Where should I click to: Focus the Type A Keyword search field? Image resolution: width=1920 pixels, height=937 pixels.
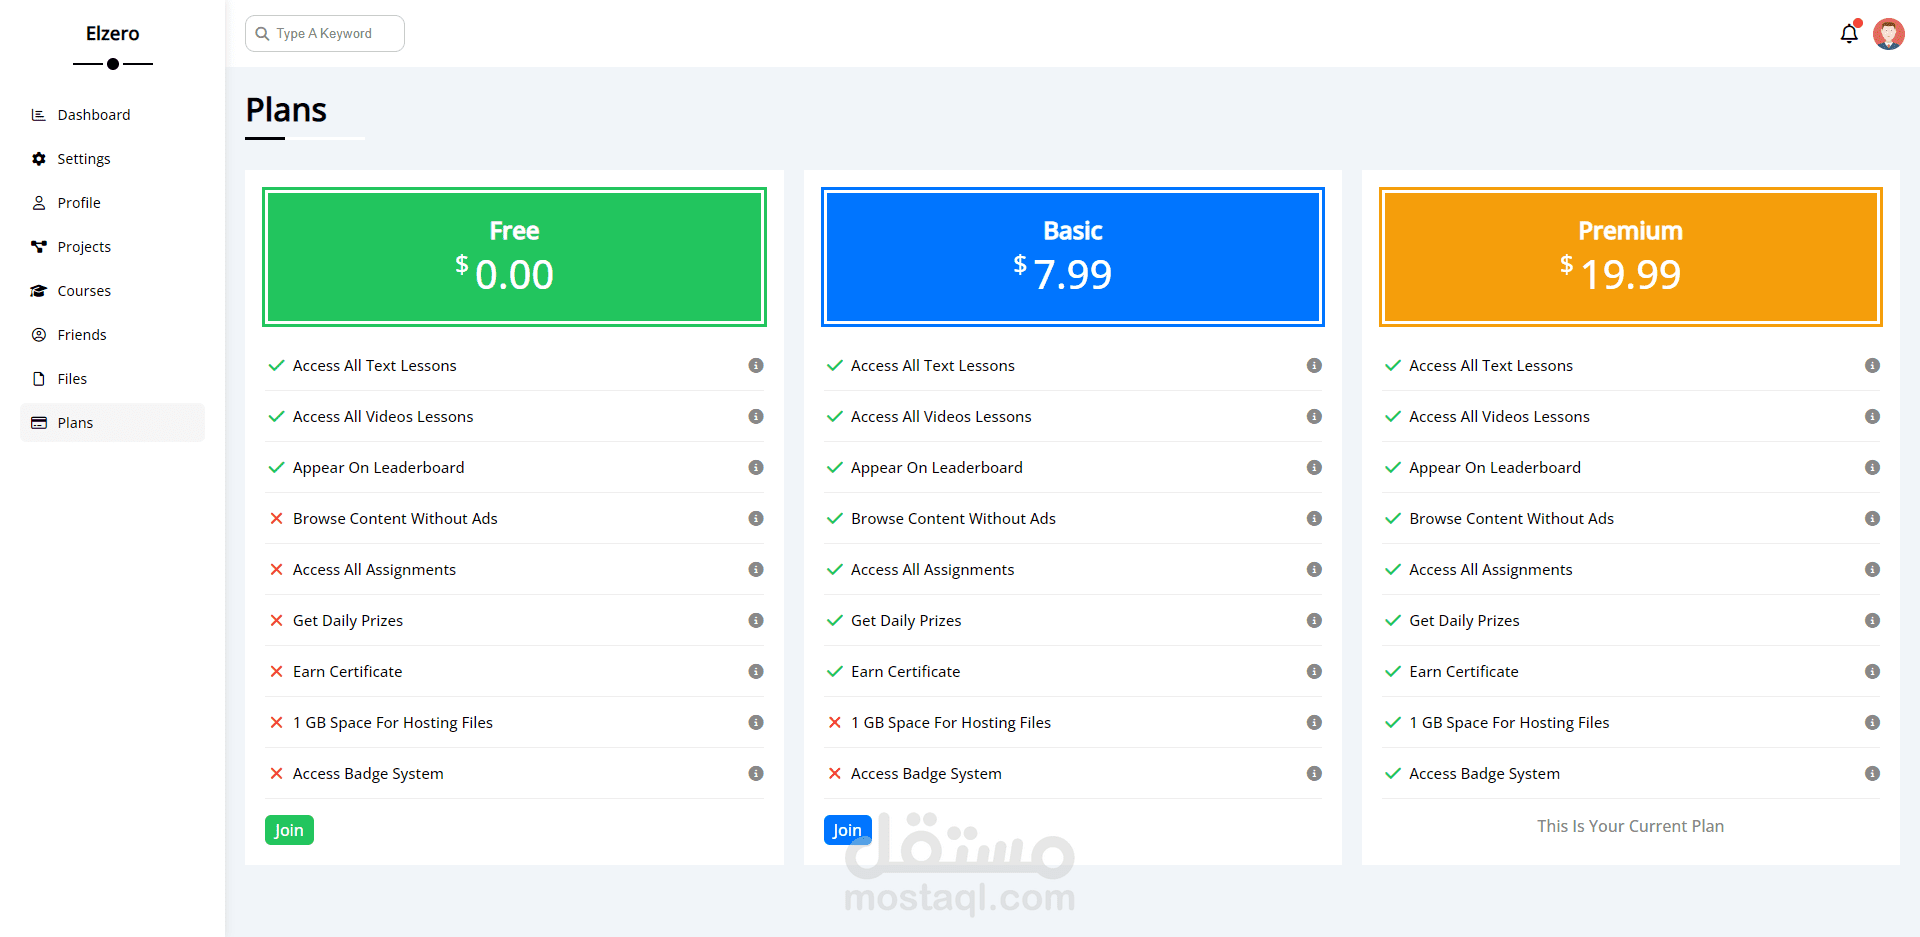point(325,33)
